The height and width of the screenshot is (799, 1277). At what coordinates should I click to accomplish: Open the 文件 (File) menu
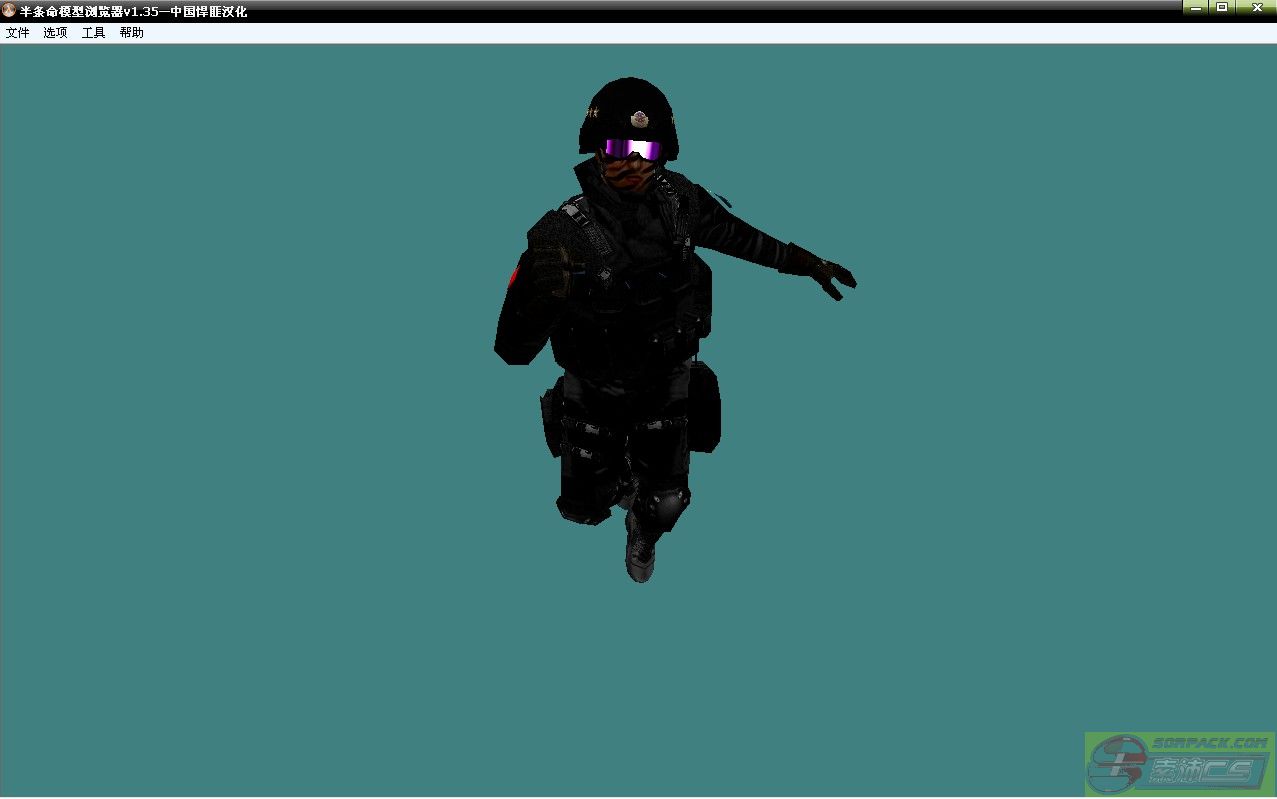pyautogui.click(x=17, y=33)
